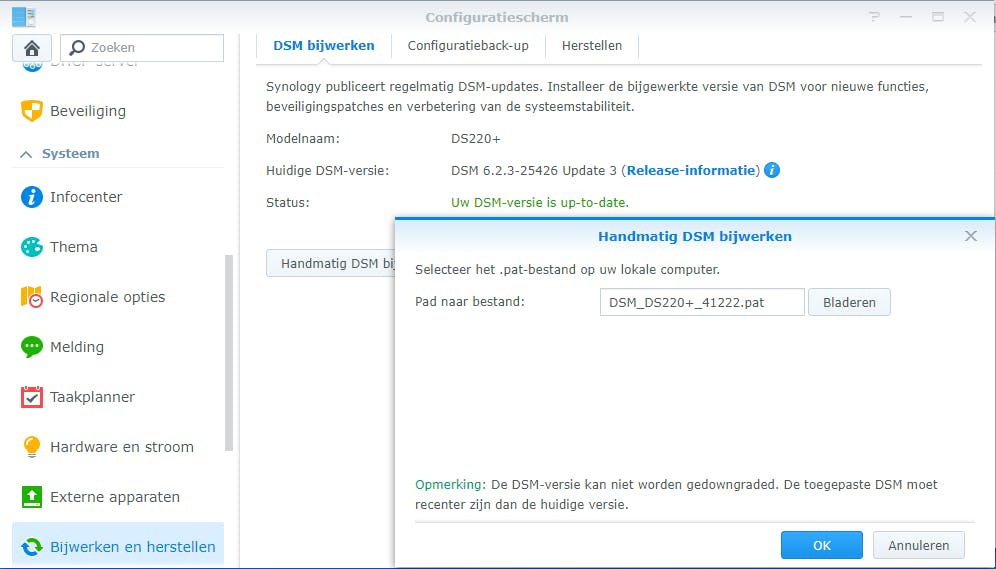Click the Systeem section heading
996x569 pixels.
pyautogui.click(x=71, y=154)
